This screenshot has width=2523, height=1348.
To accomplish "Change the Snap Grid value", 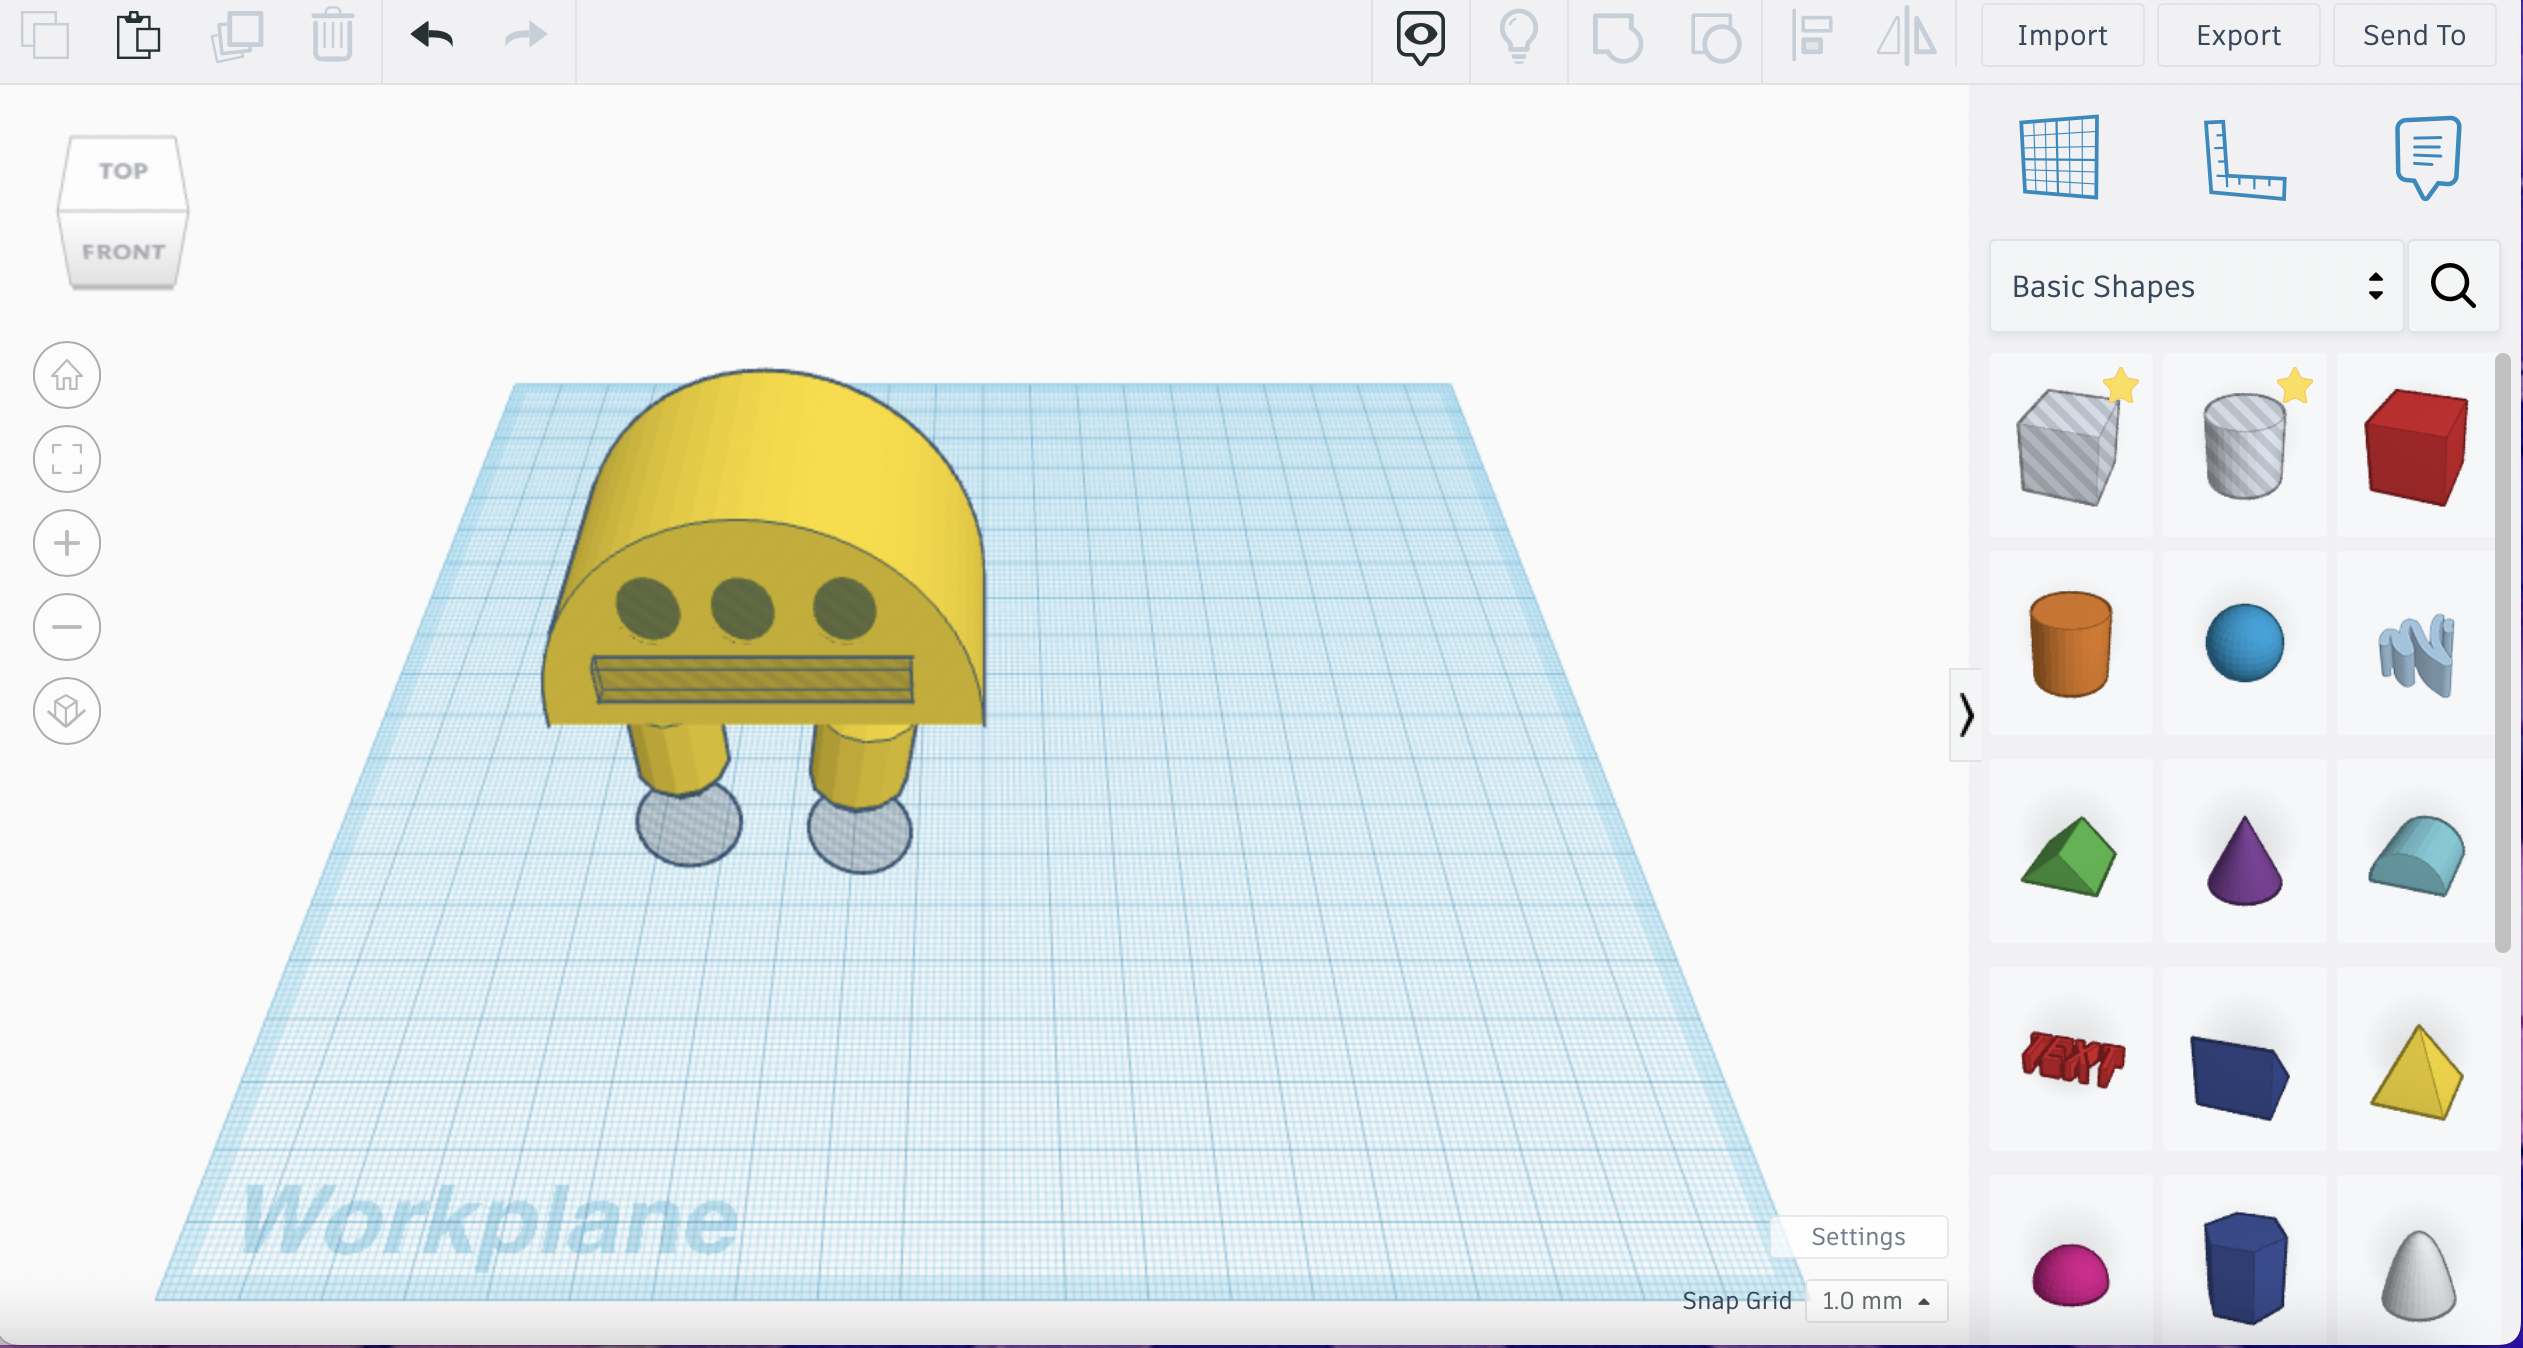I will [x=1875, y=1300].
